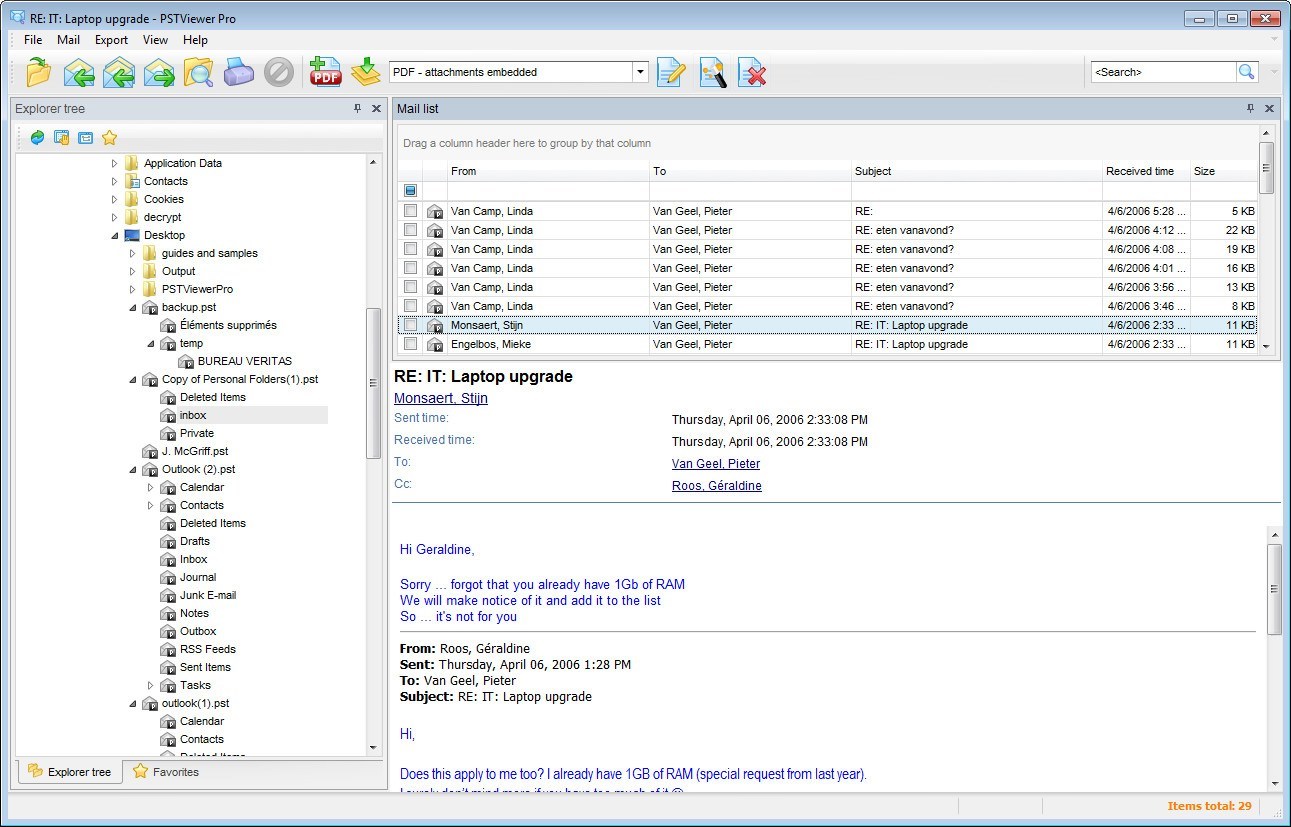Click the delete export profile icon
The height and width of the screenshot is (827, 1291).
[x=752, y=72]
